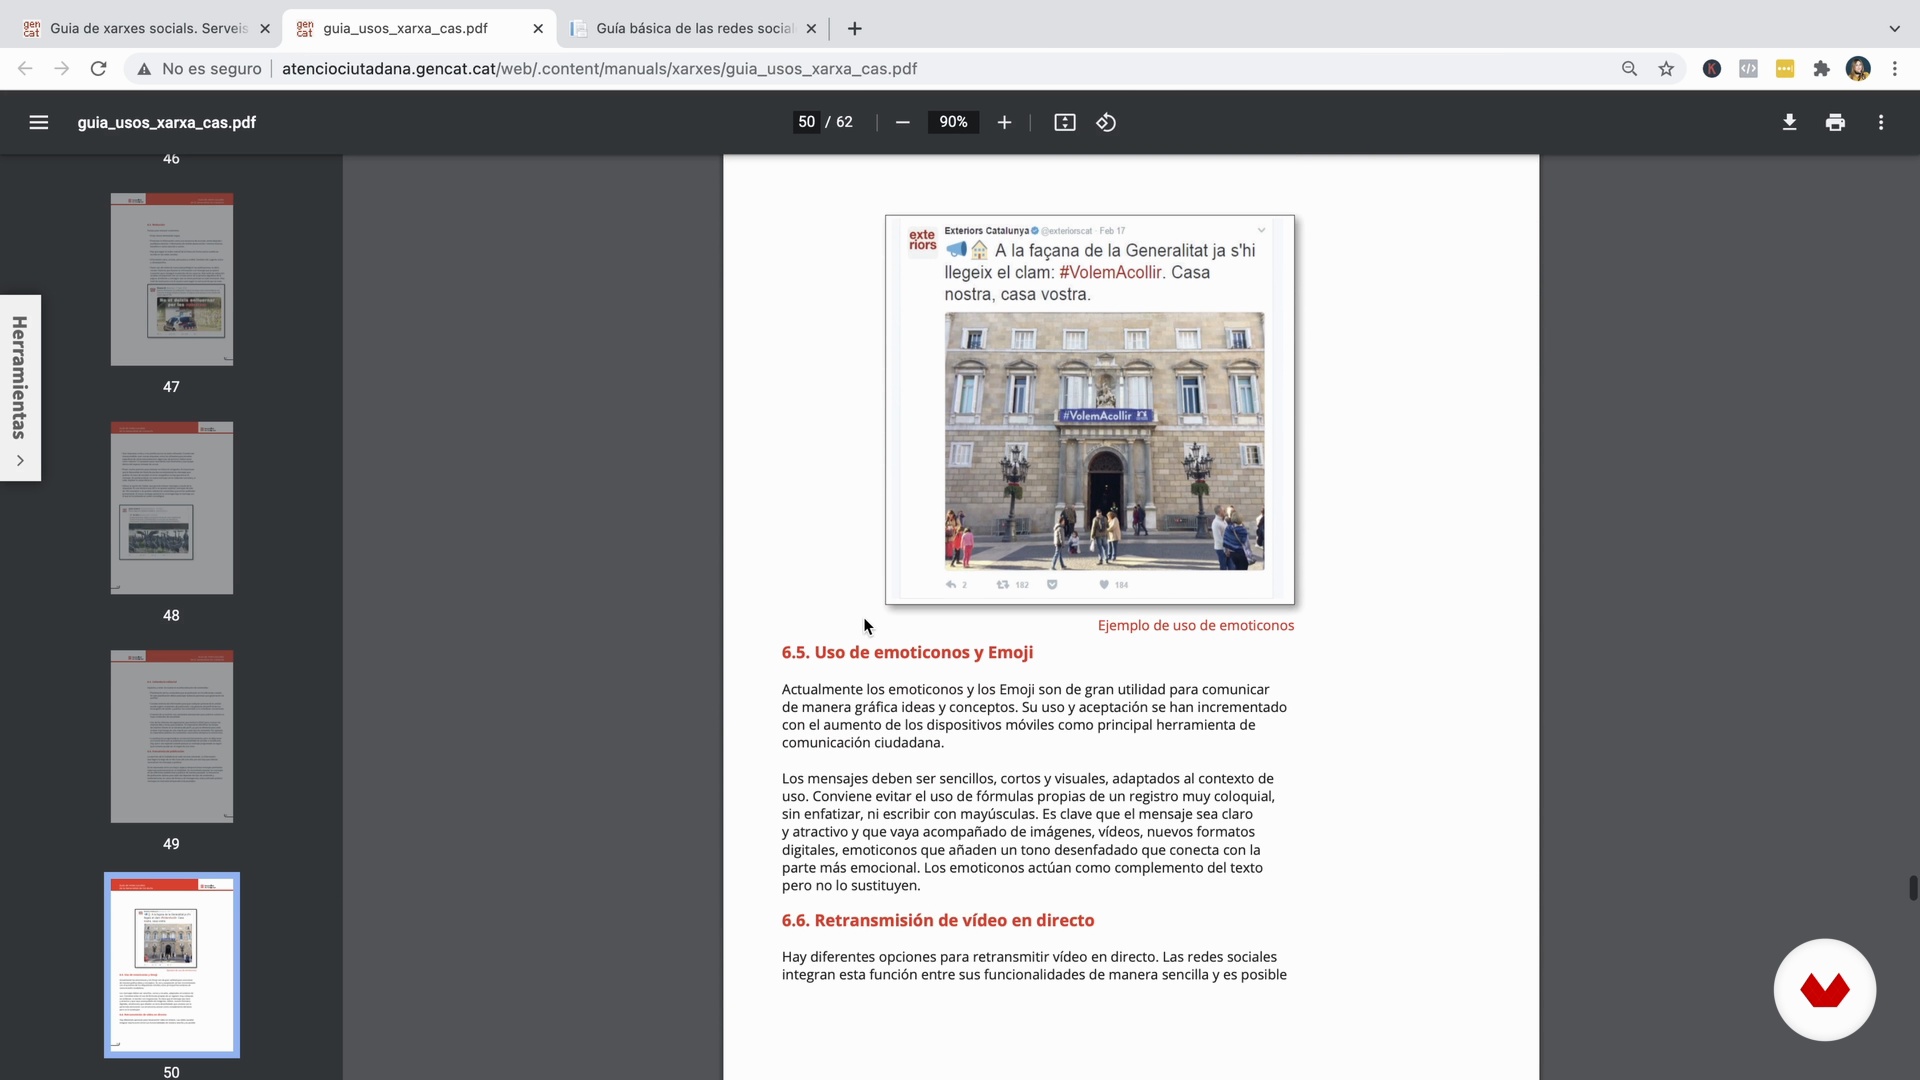The height and width of the screenshot is (1080, 1920).
Task: Print the PDF document
Action: click(1835, 122)
